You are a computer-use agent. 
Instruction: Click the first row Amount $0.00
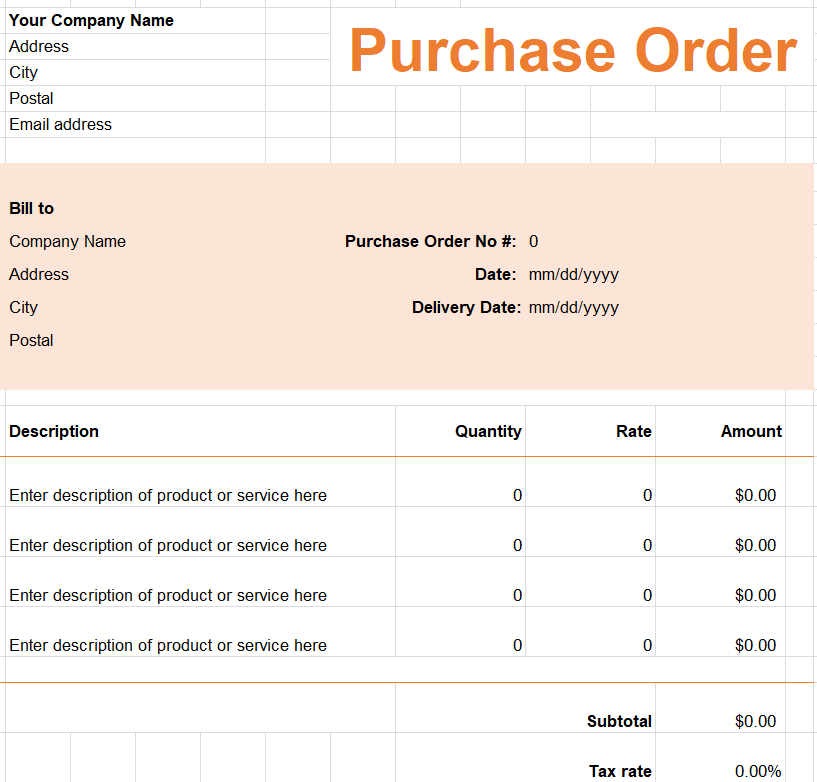click(x=756, y=495)
